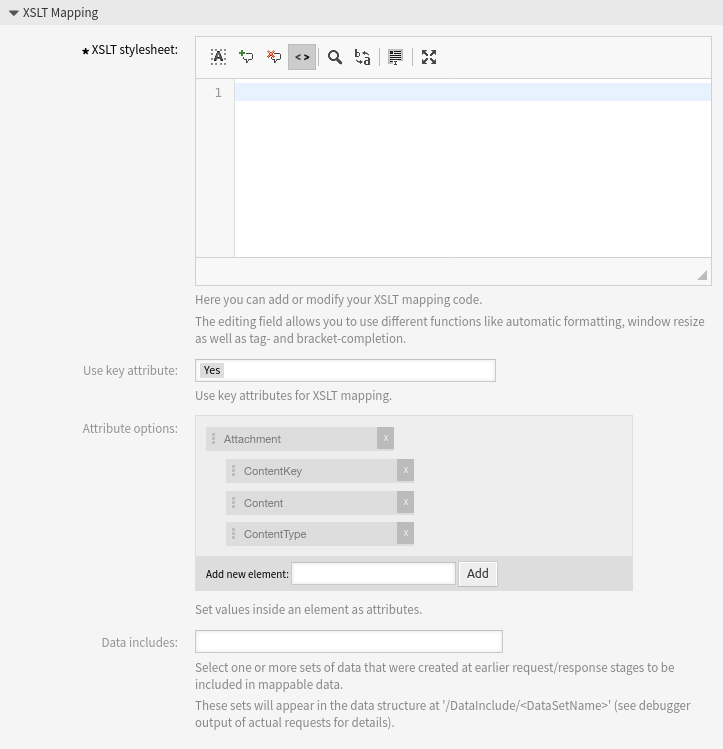Click the Attachment drag handle

213,439
